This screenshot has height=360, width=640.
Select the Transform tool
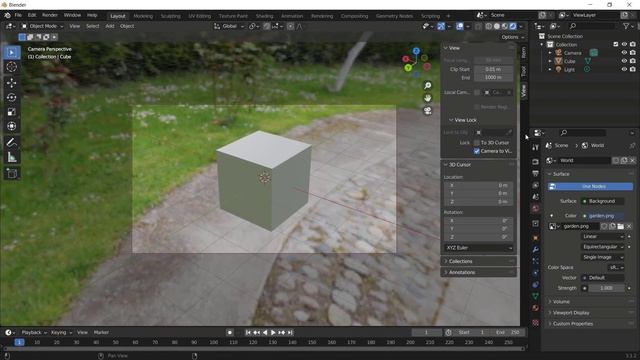tap(12, 126)
